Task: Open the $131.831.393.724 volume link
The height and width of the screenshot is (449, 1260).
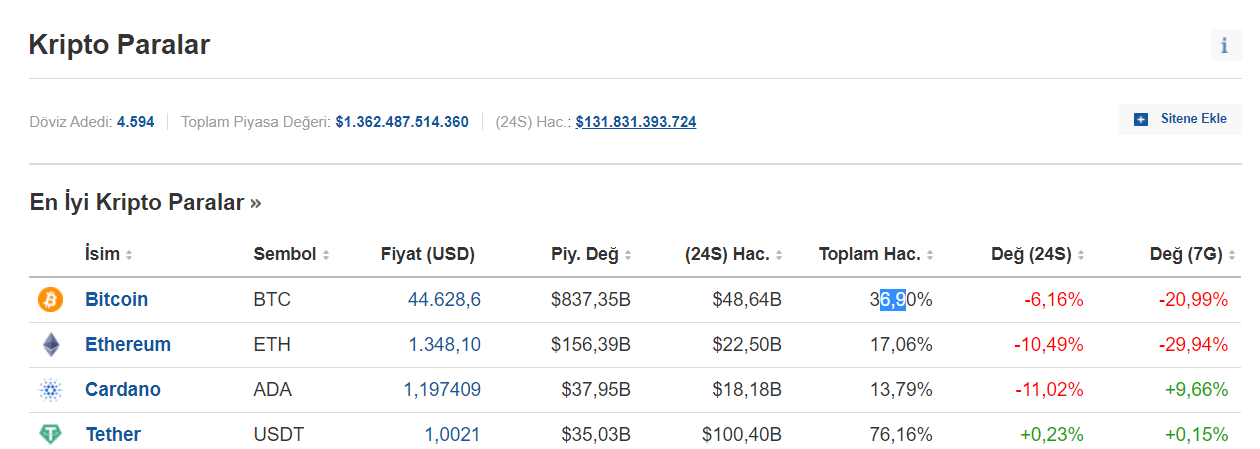Action: point(636,122)
